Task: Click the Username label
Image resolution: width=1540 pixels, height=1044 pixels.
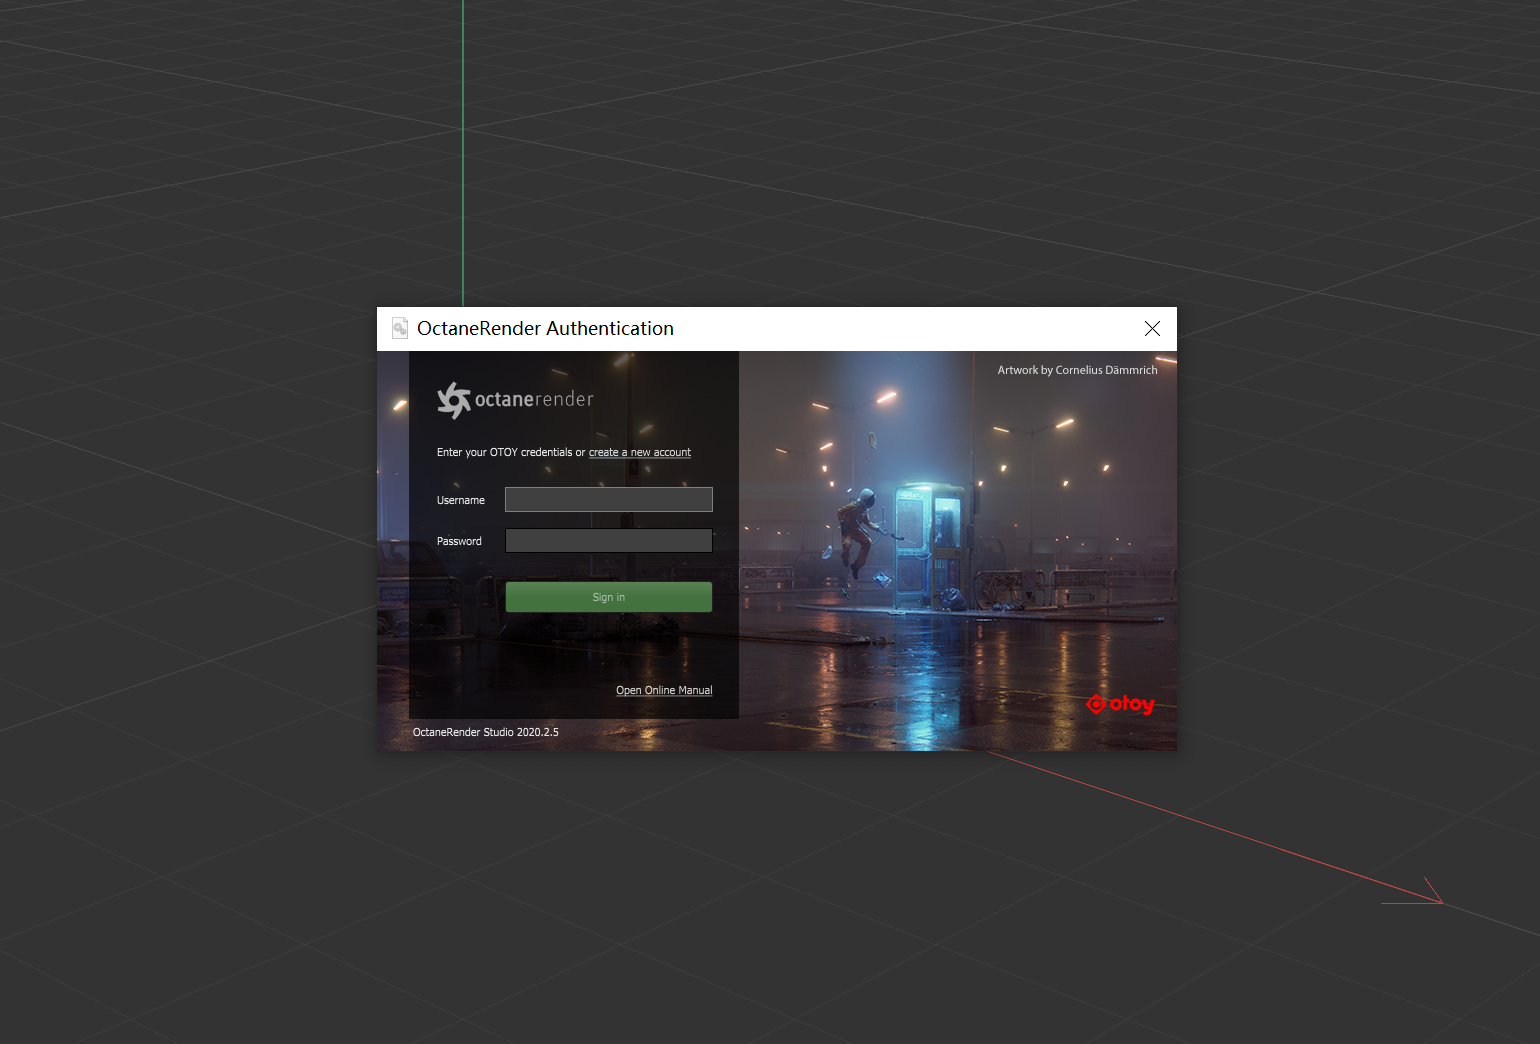Action: [460, 501]
